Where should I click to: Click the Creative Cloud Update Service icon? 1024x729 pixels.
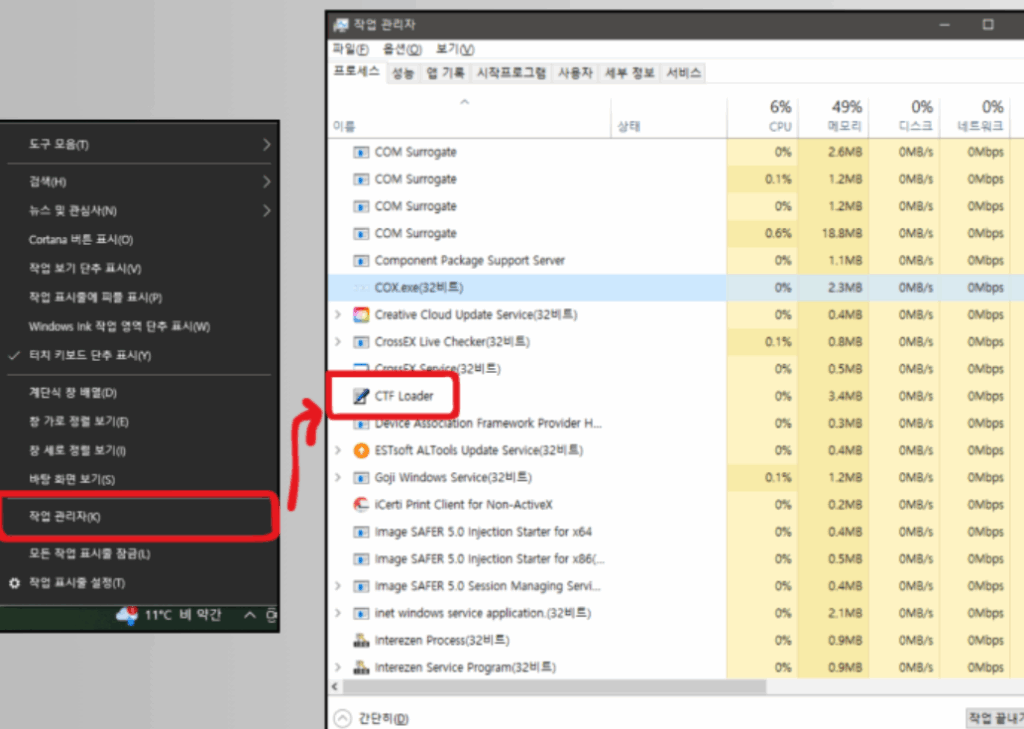pyautogui.click(x=360, y=315)
